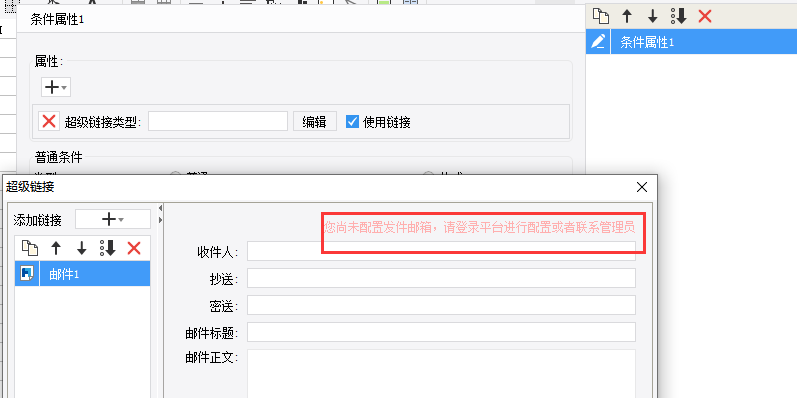Move 条件属性1 down in right panel
This screenshot has height=398, width=797.
[653, 16]
